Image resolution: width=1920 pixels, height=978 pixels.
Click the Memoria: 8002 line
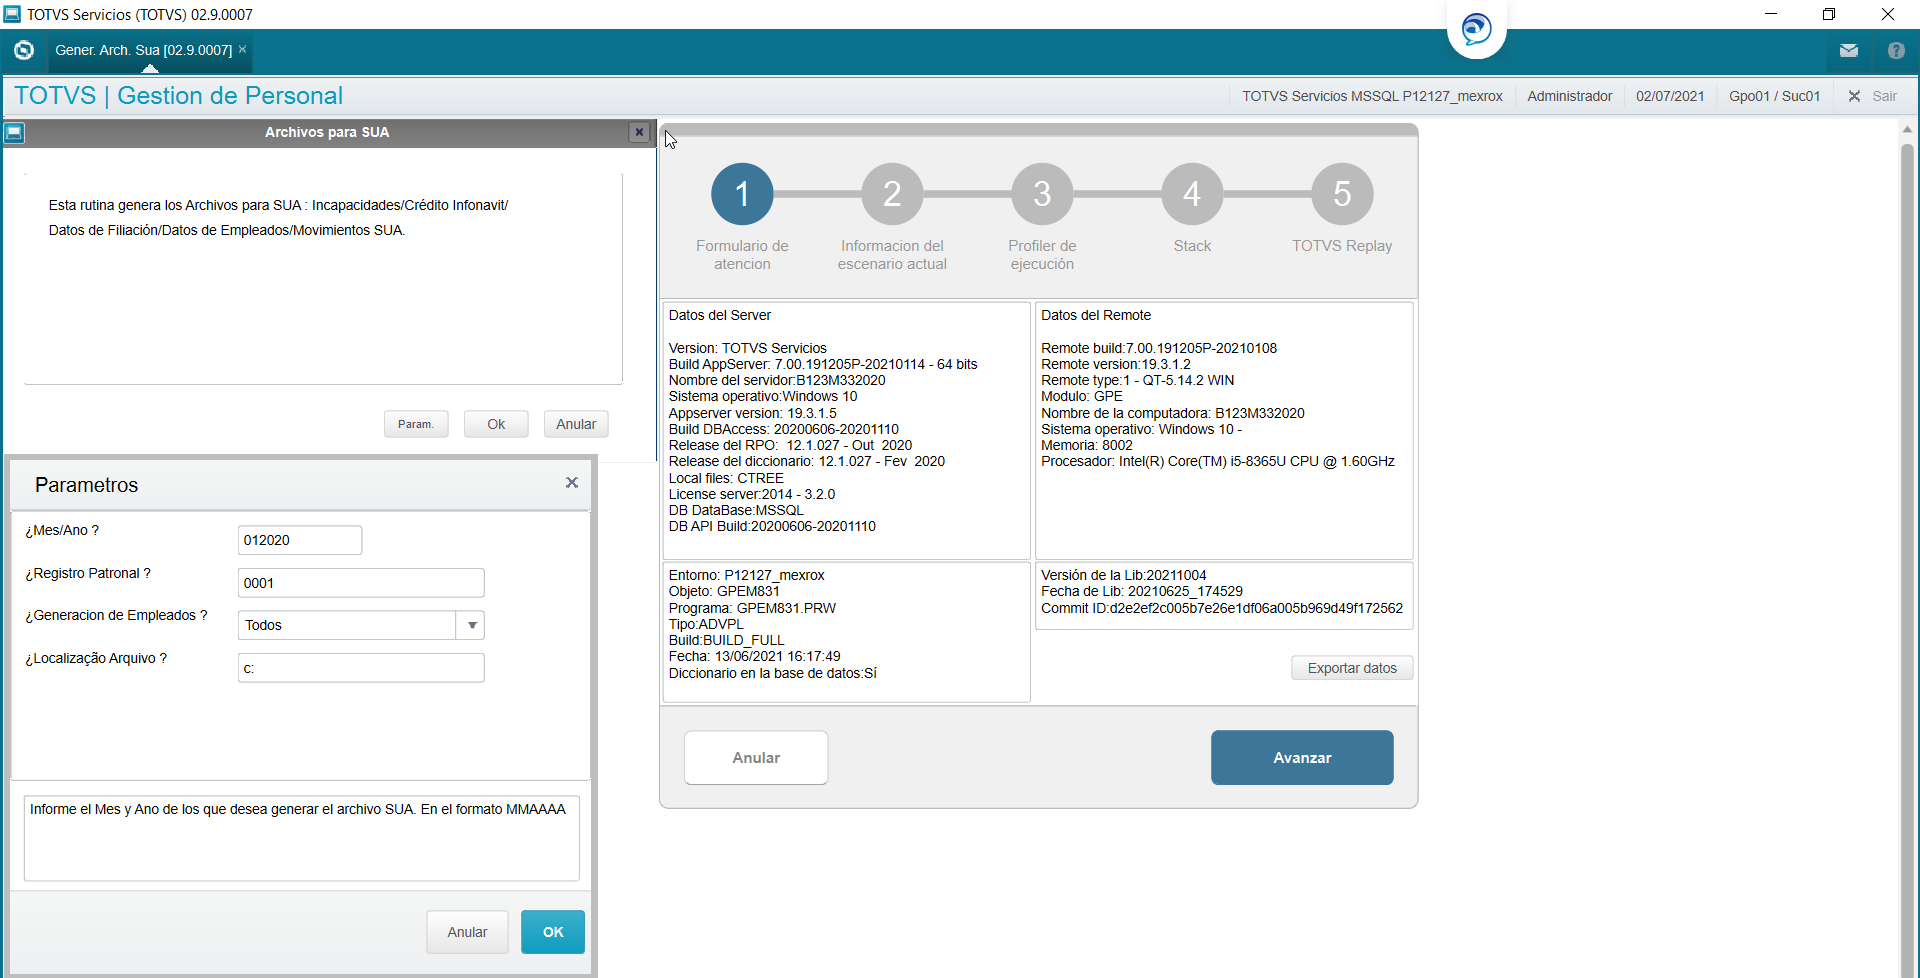1087,445
